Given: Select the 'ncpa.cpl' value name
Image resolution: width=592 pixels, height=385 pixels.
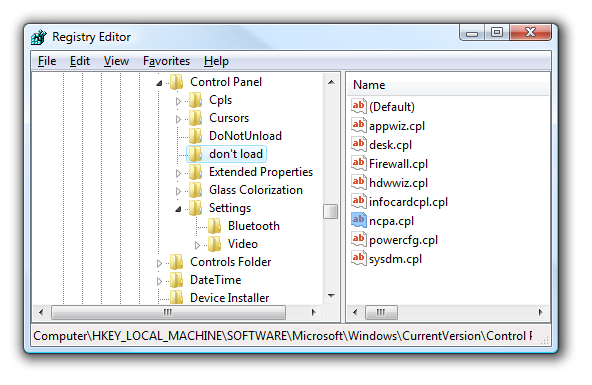Looking at the screenshot, I should 392,221.
